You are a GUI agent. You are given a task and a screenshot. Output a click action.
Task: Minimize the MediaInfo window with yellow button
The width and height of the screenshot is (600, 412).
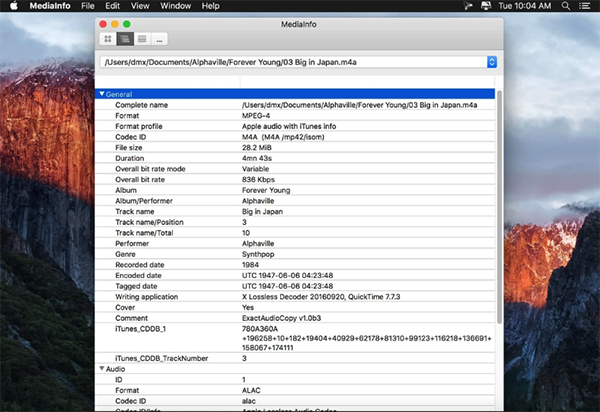tap(115, 24)
